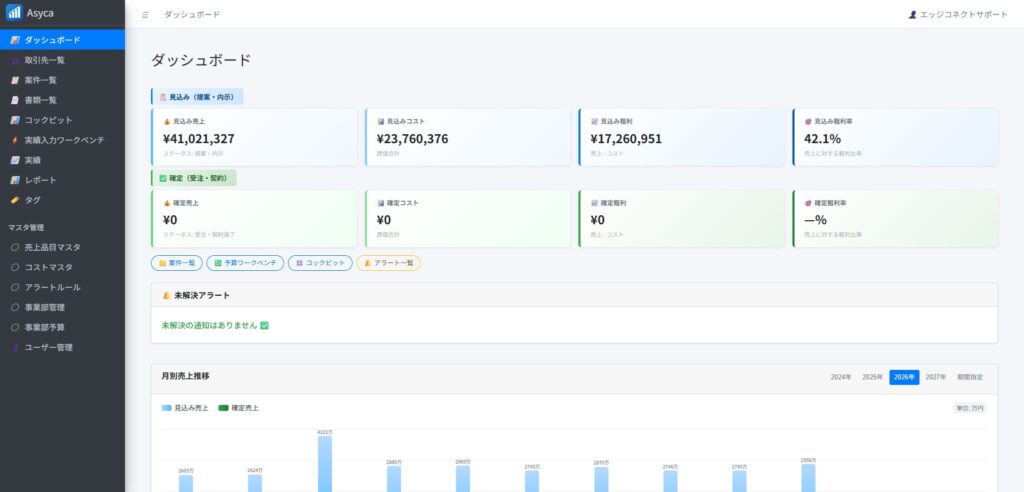
Task: Click the ダッシュボード sidebar icon
Action: [x=15, y=40]
